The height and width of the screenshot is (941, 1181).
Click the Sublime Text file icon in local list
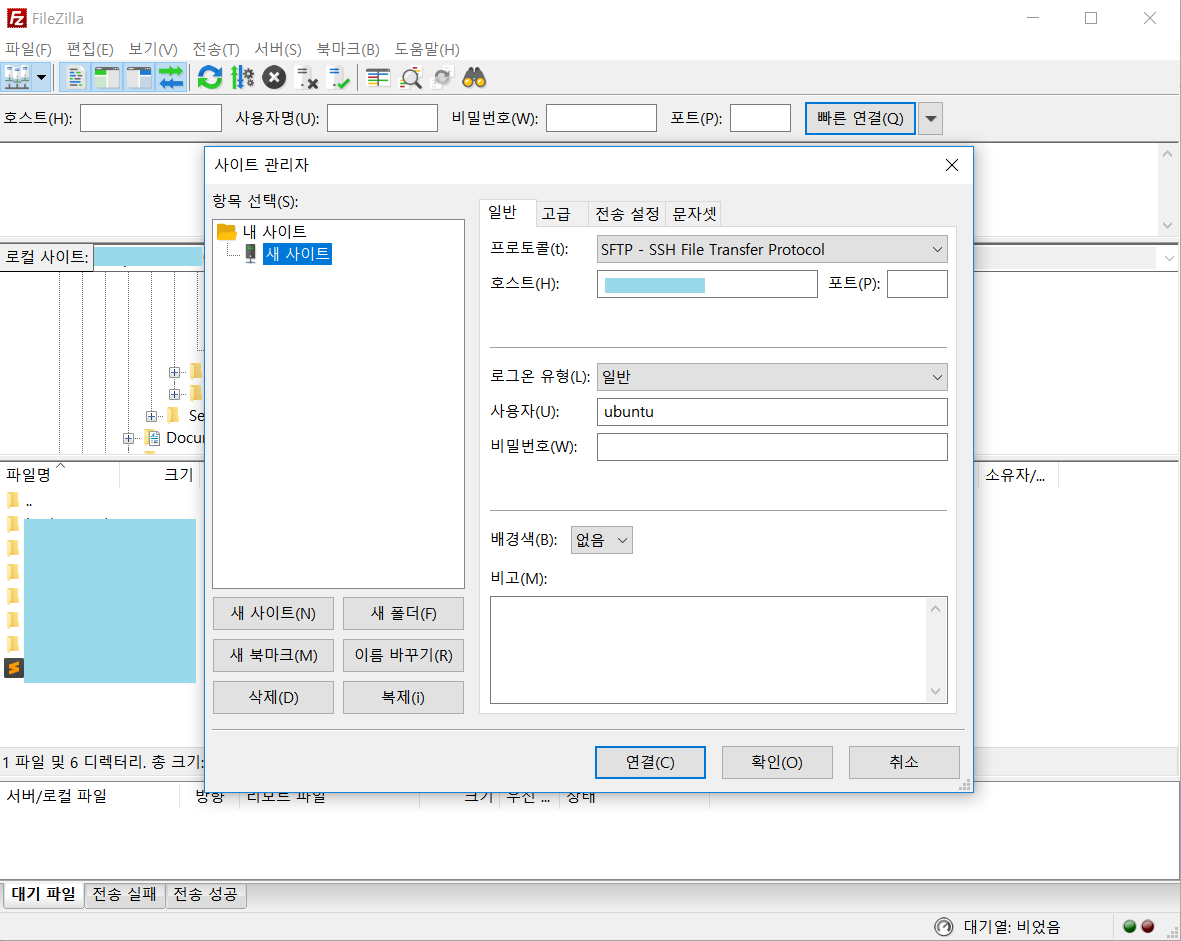14,668
